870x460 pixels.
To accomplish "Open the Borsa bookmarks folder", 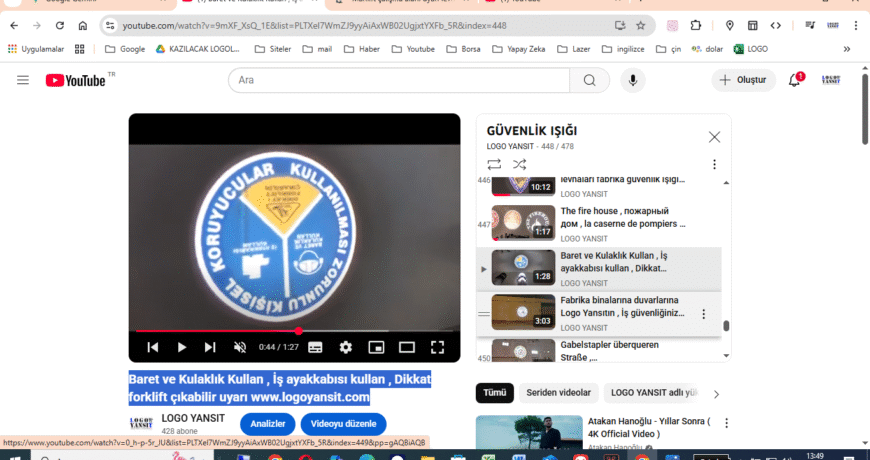I will (463, 49).
